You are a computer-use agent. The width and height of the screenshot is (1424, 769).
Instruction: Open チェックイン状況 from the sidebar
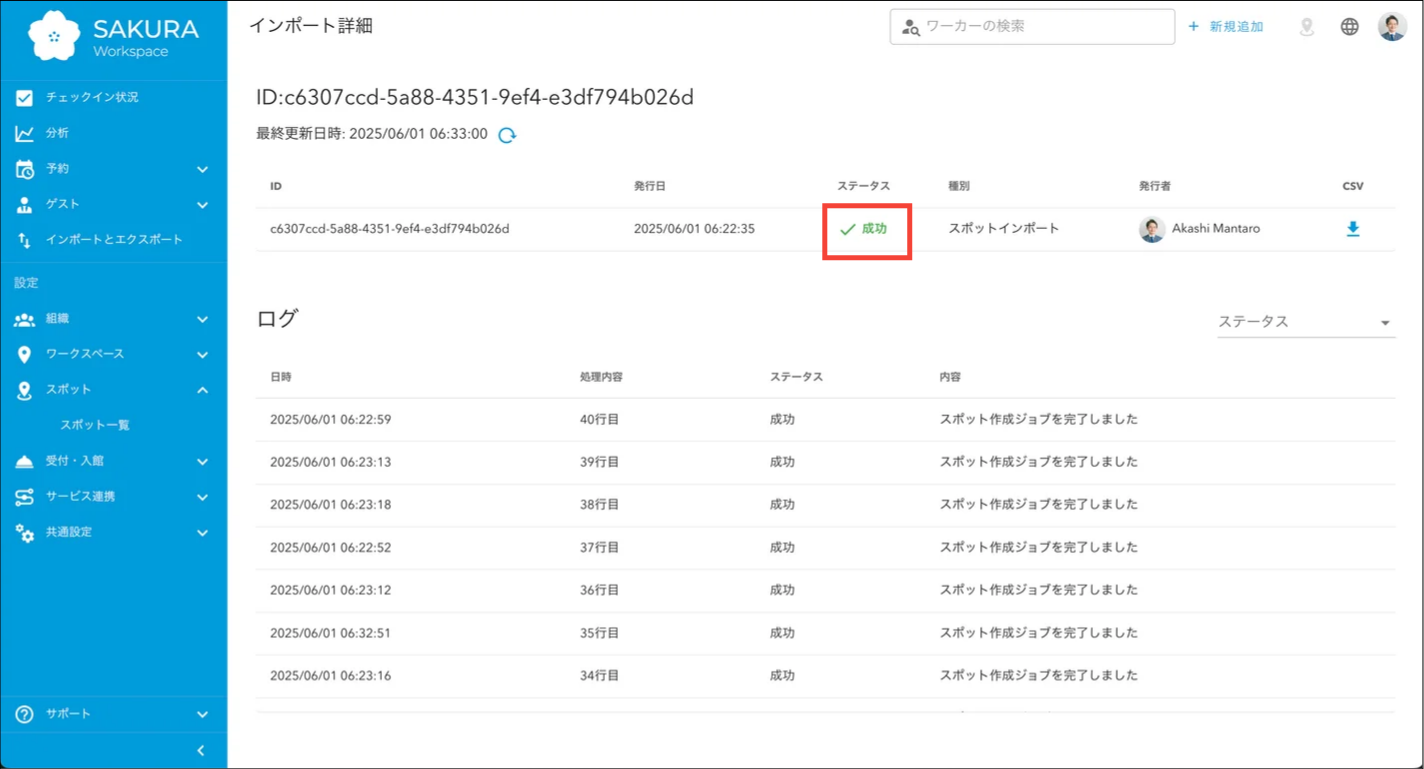[x=91, y=98]
